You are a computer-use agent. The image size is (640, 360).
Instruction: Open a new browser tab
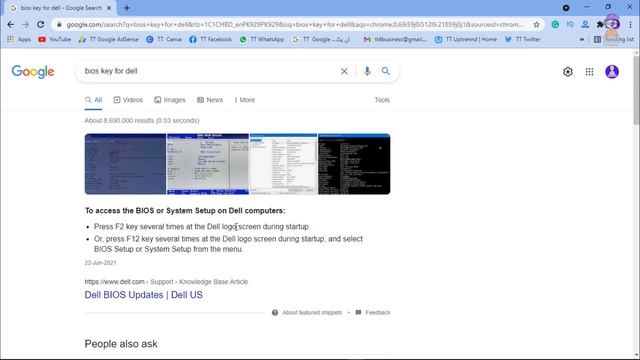(127, 8)
